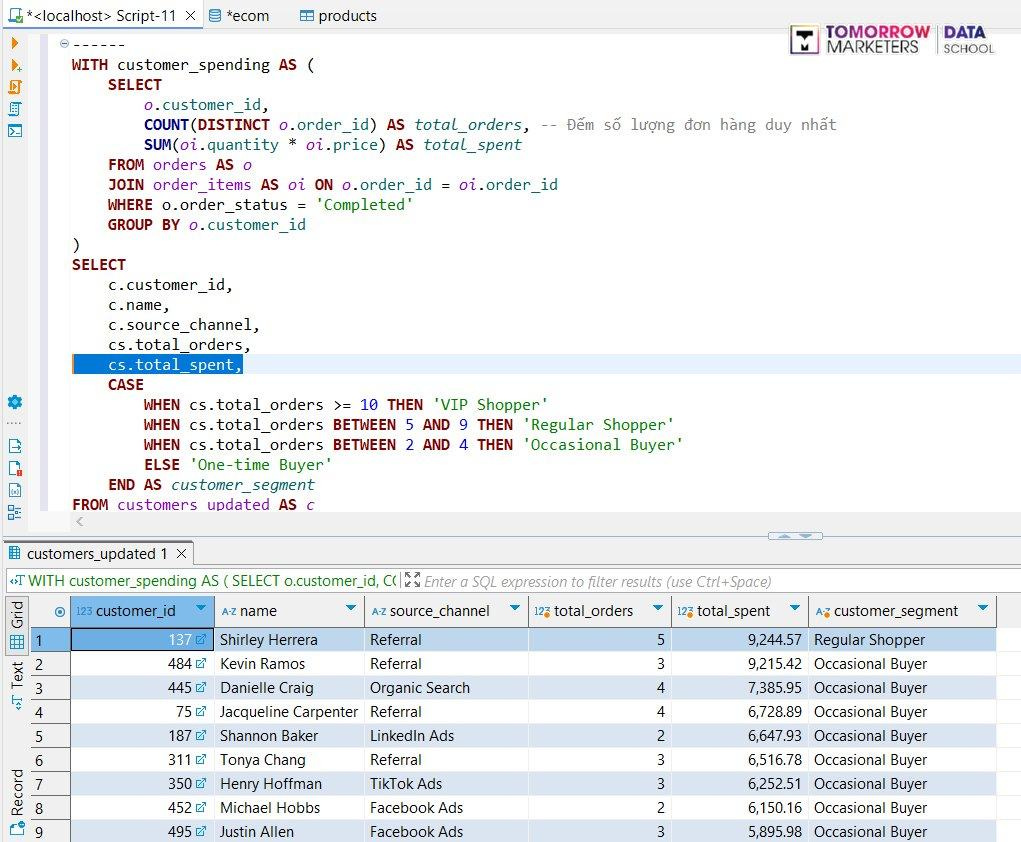Switch results to Grid view
This screenshot has height=842, width=1021.
pyautogui.click(x=17, y=624)
